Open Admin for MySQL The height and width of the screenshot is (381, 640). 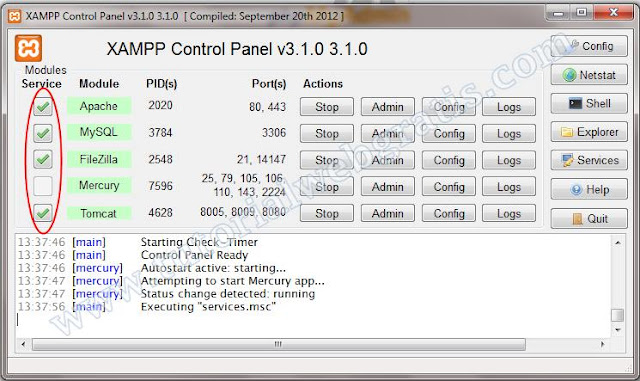click(387, 134)
